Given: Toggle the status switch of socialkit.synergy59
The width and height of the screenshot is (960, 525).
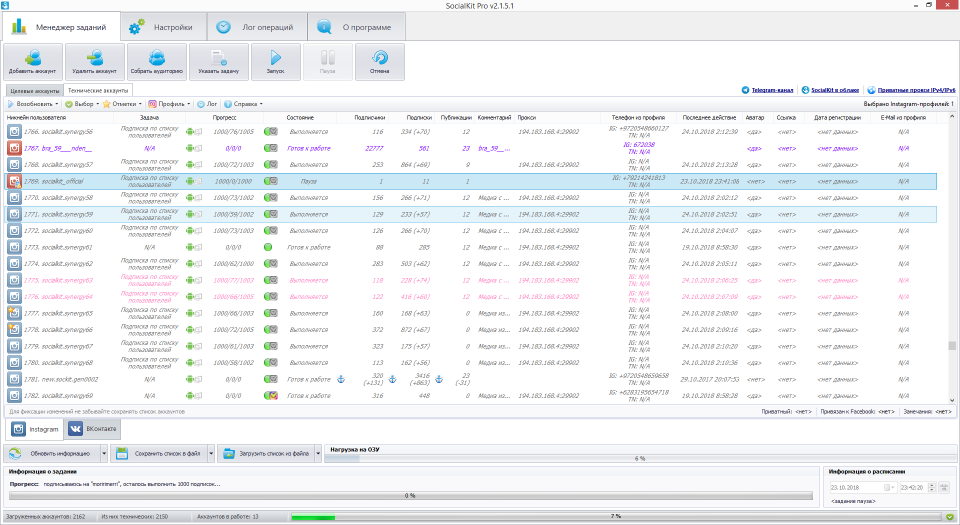Looking at the screenshot, I should pos(271,214).
